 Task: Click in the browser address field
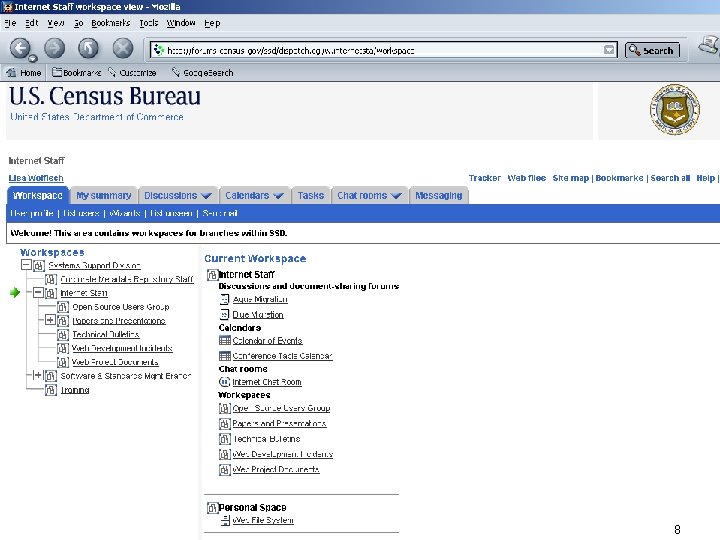[x=383, y=50]
